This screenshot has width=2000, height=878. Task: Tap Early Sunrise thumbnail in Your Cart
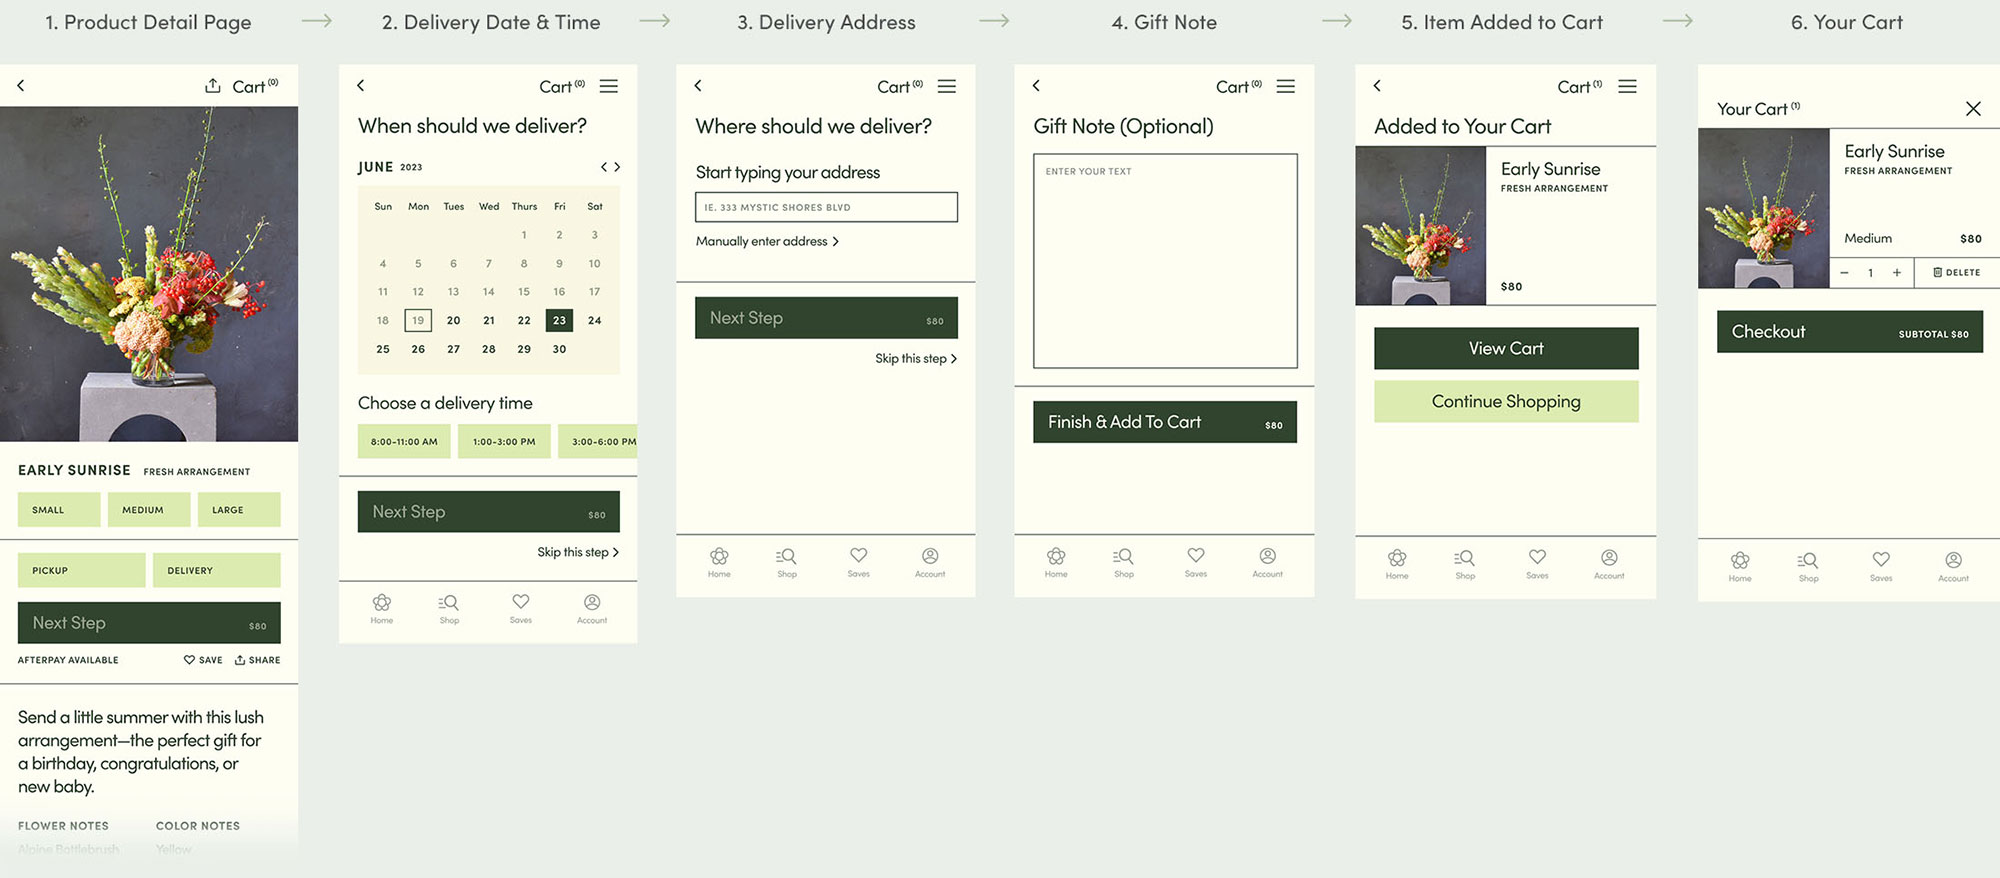1764,208
